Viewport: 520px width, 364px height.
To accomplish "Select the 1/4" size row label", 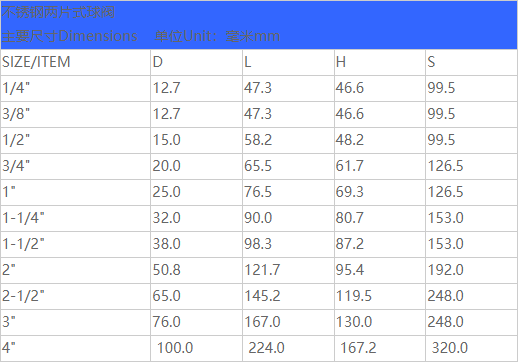I will click(16, 88).
